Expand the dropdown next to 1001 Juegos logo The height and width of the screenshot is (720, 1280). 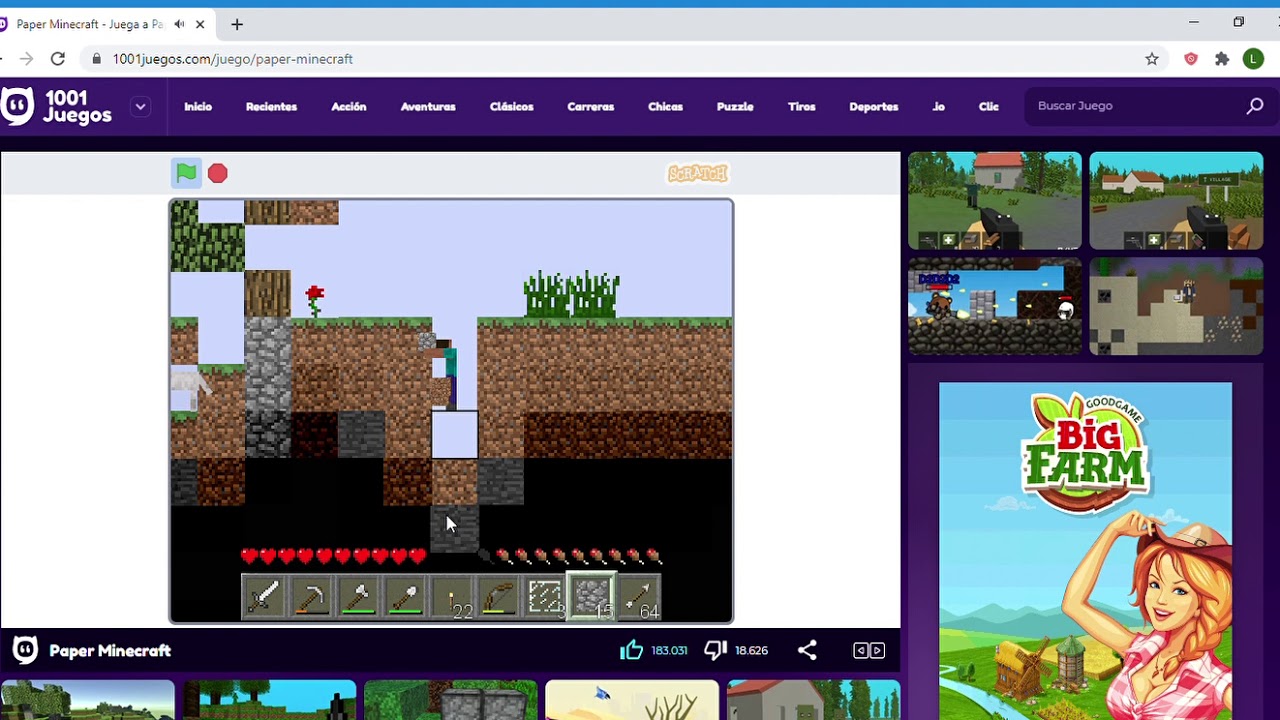click(x=140, y=106)
